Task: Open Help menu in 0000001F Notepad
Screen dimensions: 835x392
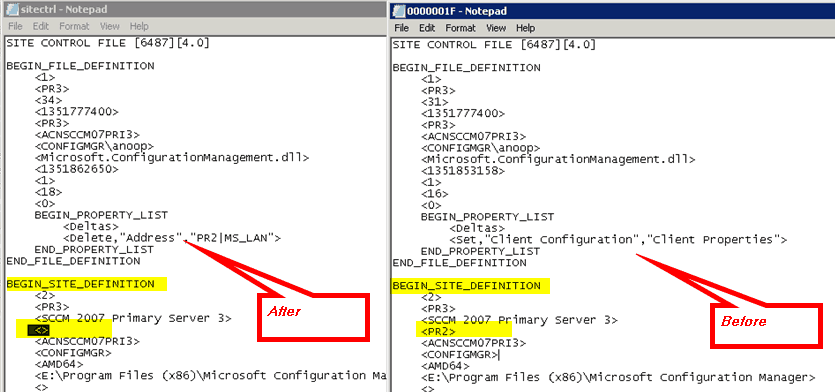Action: click(525, 28)
